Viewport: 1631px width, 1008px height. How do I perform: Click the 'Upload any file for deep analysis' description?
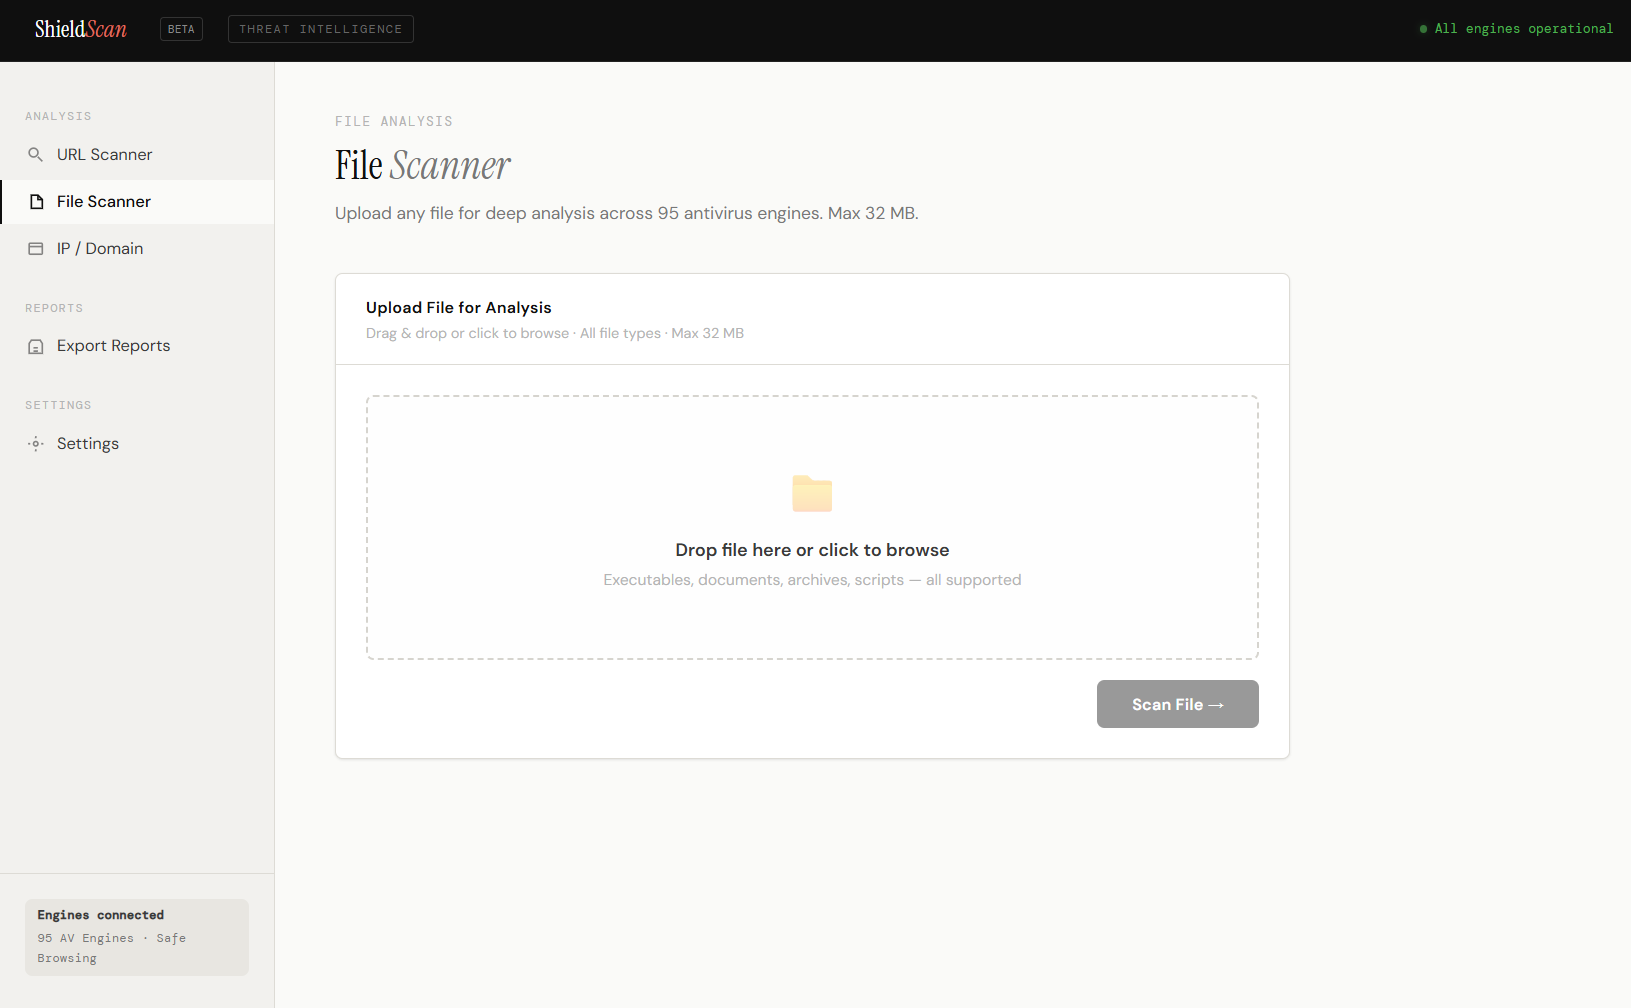[627, 213]
